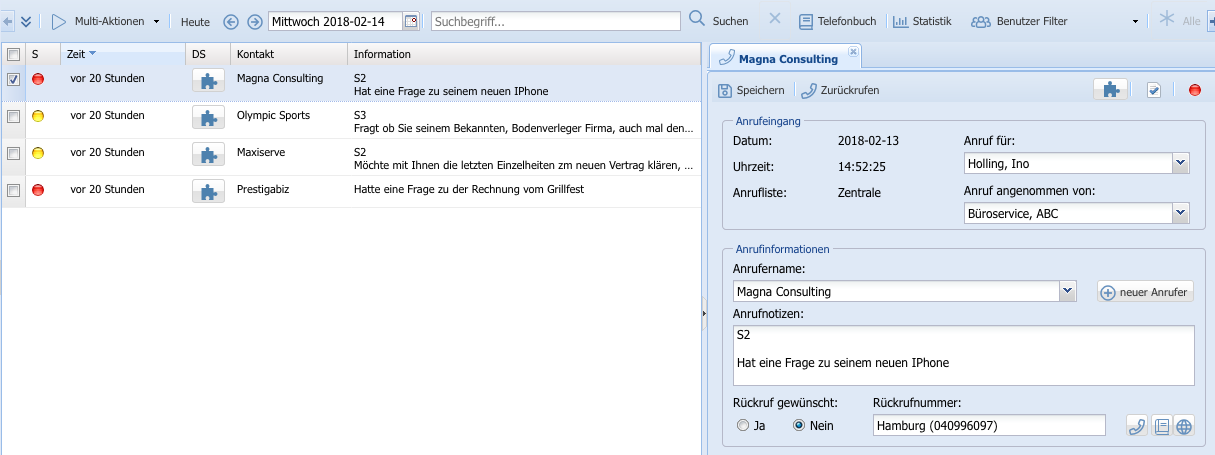Dial the callback number with phone icon
Viewport: 1215px width, 455px height.
click(1136, 426)
